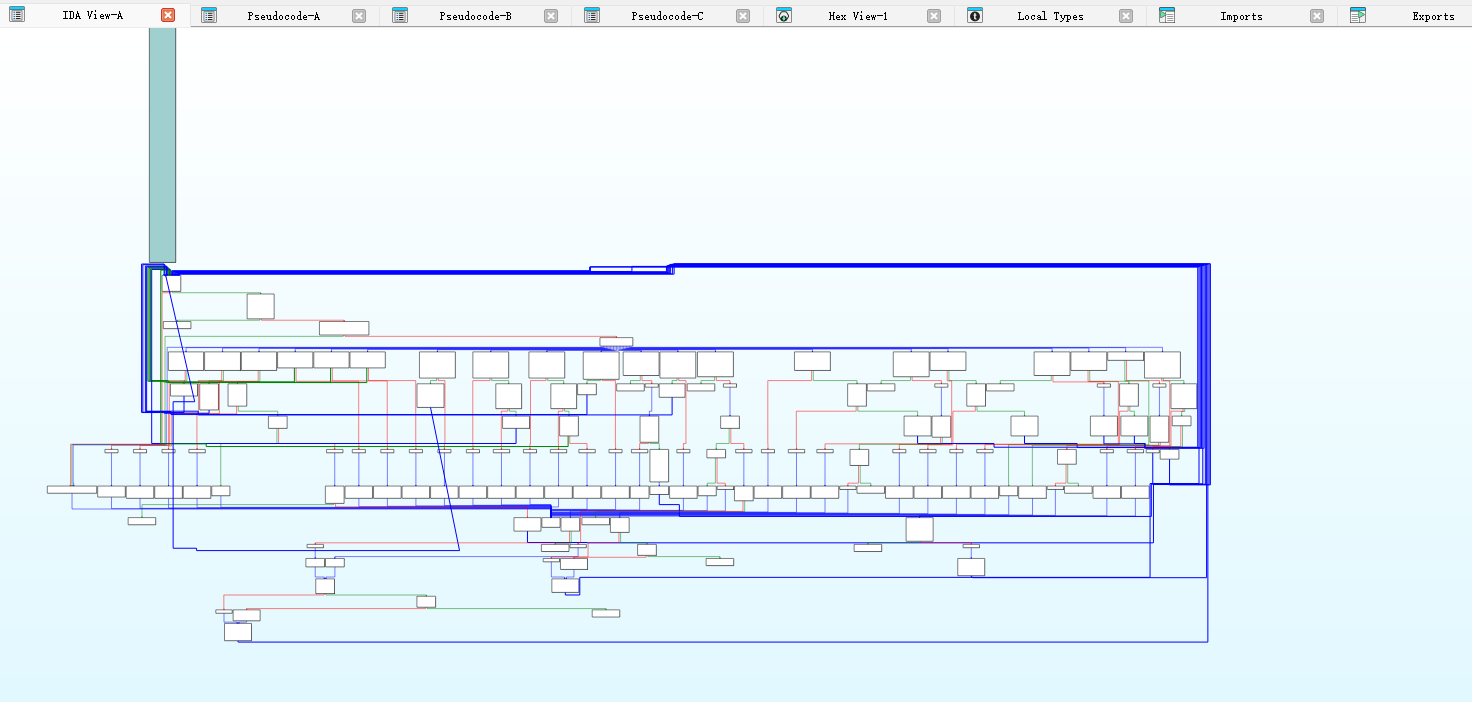1472x702 pixels.
Task: Click the Hex View-1 tab icon
Action: (784, 15)
